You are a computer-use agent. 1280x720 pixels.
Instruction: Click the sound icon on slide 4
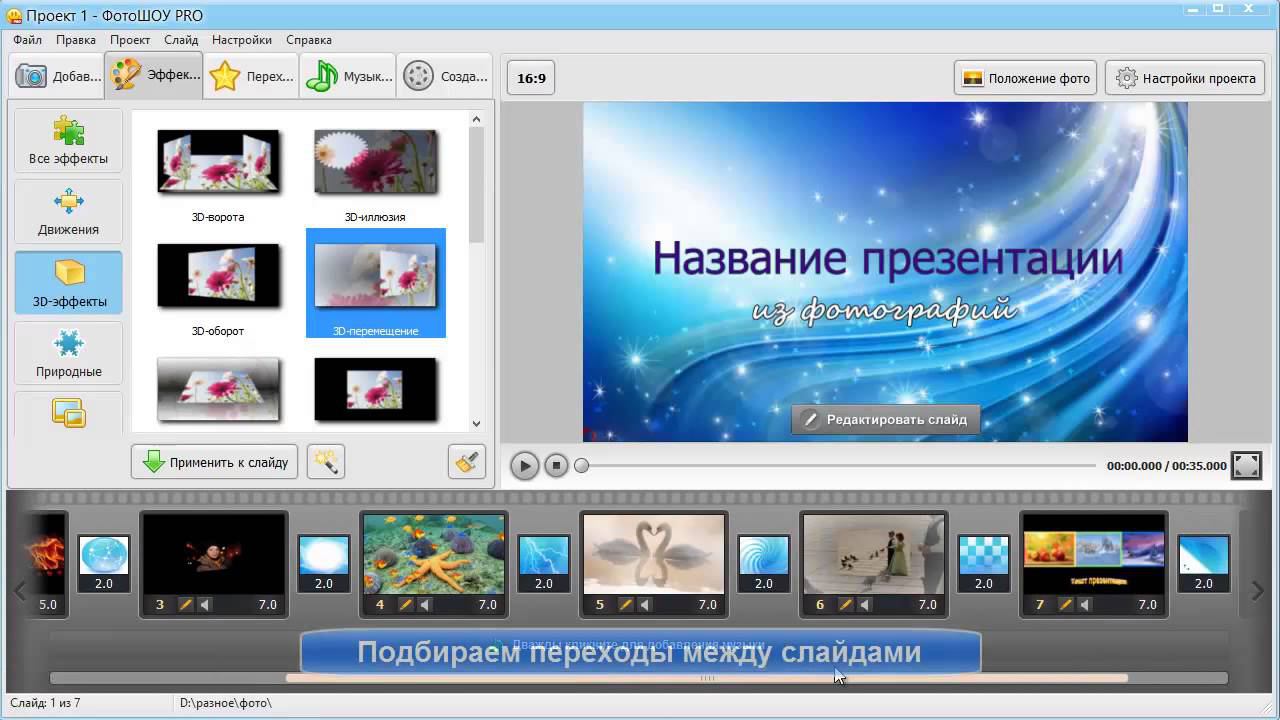tap(425, 604)
